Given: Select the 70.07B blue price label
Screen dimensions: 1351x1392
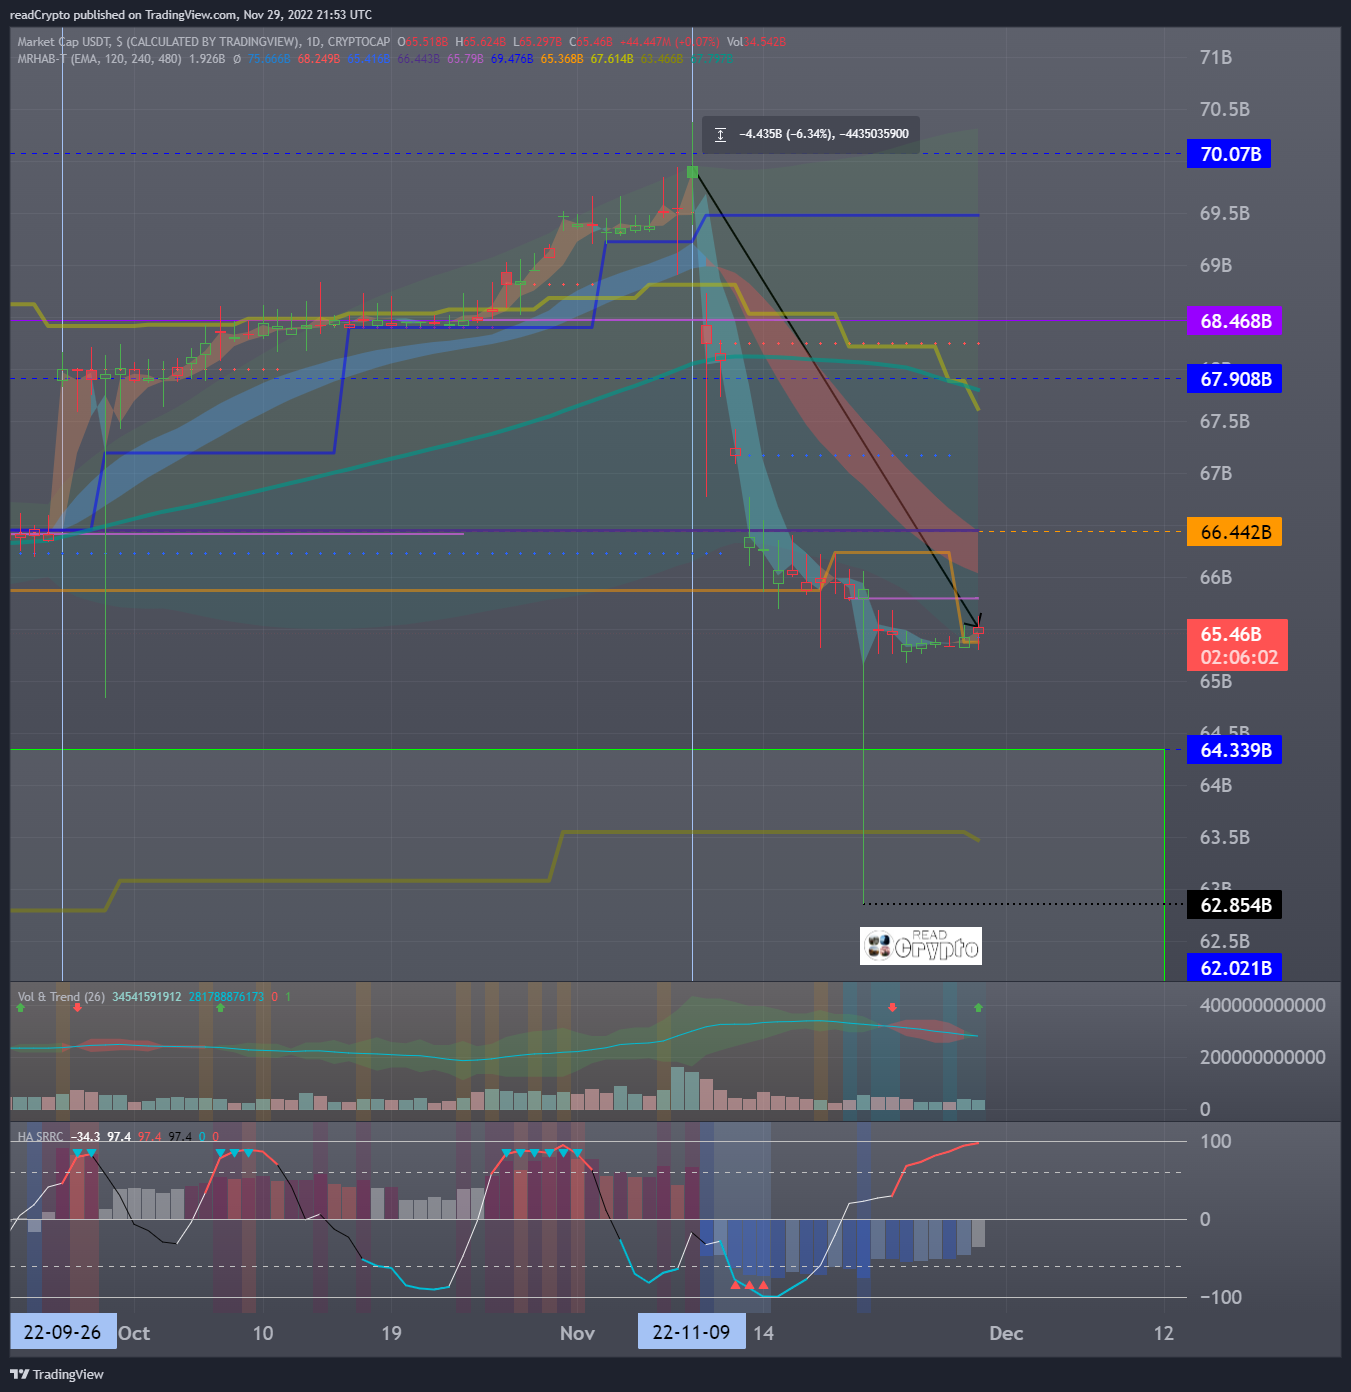Looking at the screenshot, I should [x=1229, y=154].
